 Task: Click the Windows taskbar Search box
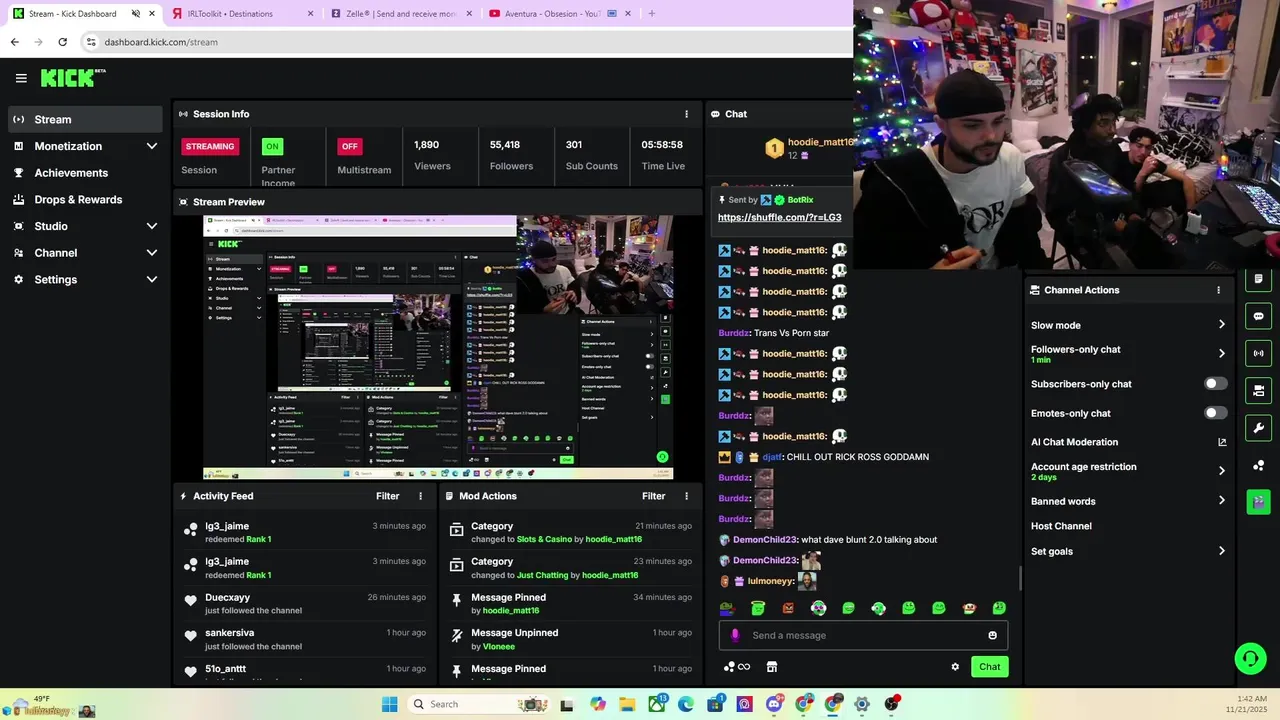click(479, 704)
